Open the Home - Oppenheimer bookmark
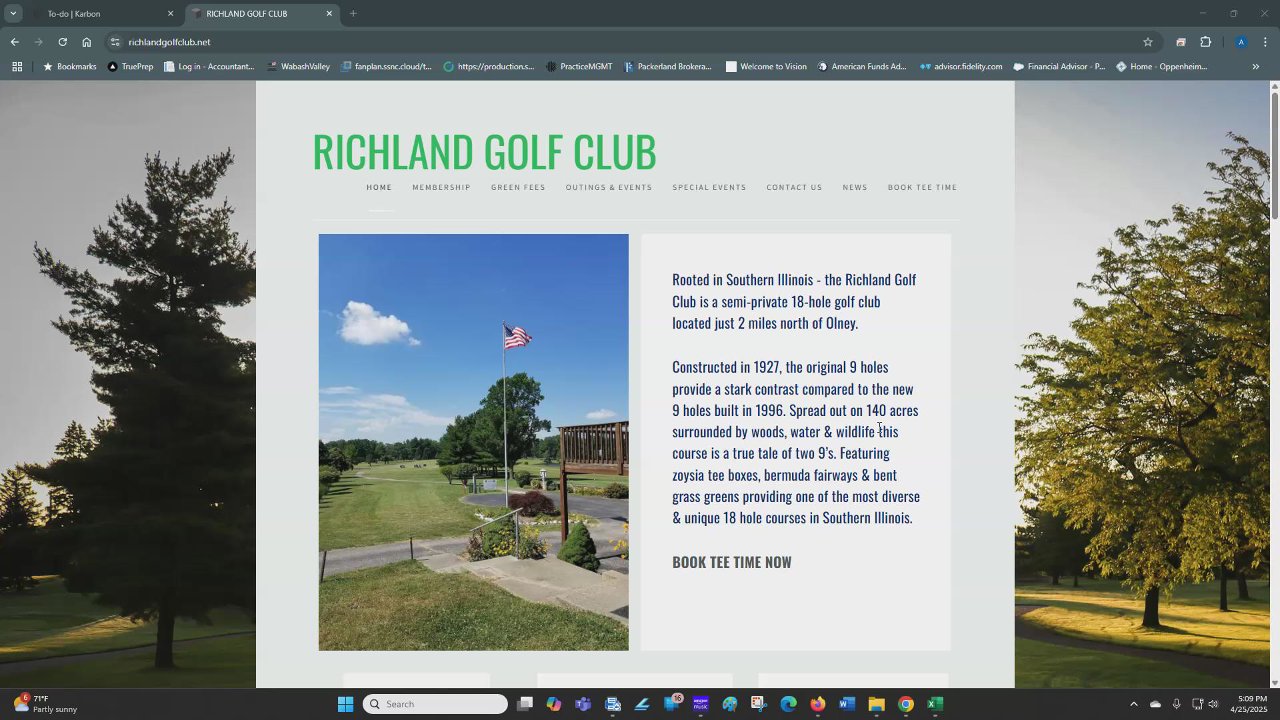Image resolution: width=1280 pixels, height=720 pixels. [1162, 67]
